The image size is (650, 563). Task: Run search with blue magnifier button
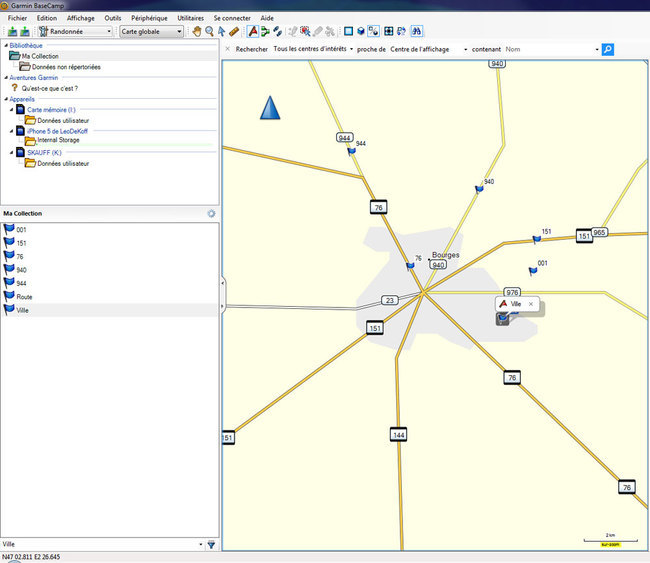click(x=608, y=49)
